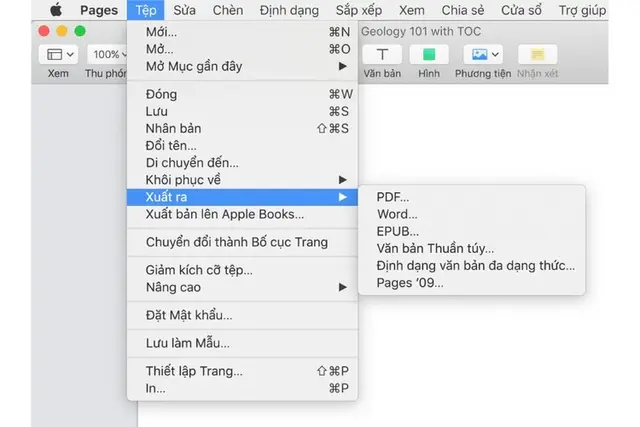Viewport: 640px width, 427px height.
Task: Export as EPUB... from submenu
Action: [471, 231]
